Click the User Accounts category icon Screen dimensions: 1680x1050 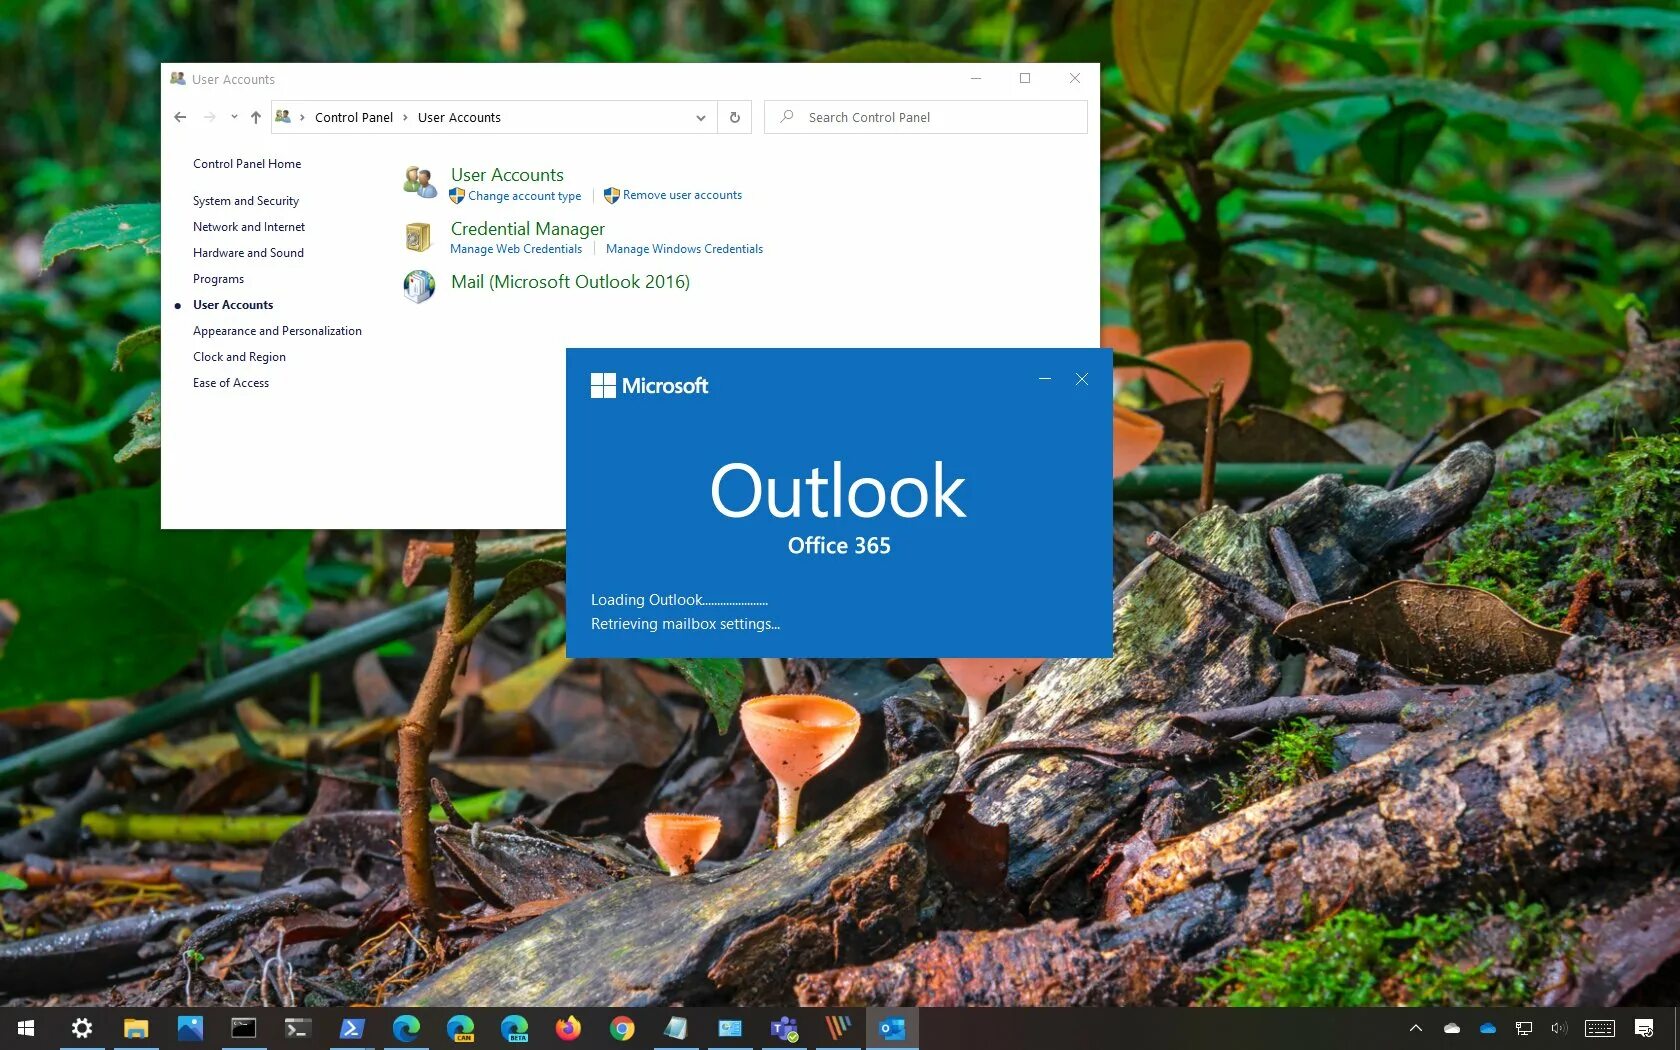click(420, 181)
